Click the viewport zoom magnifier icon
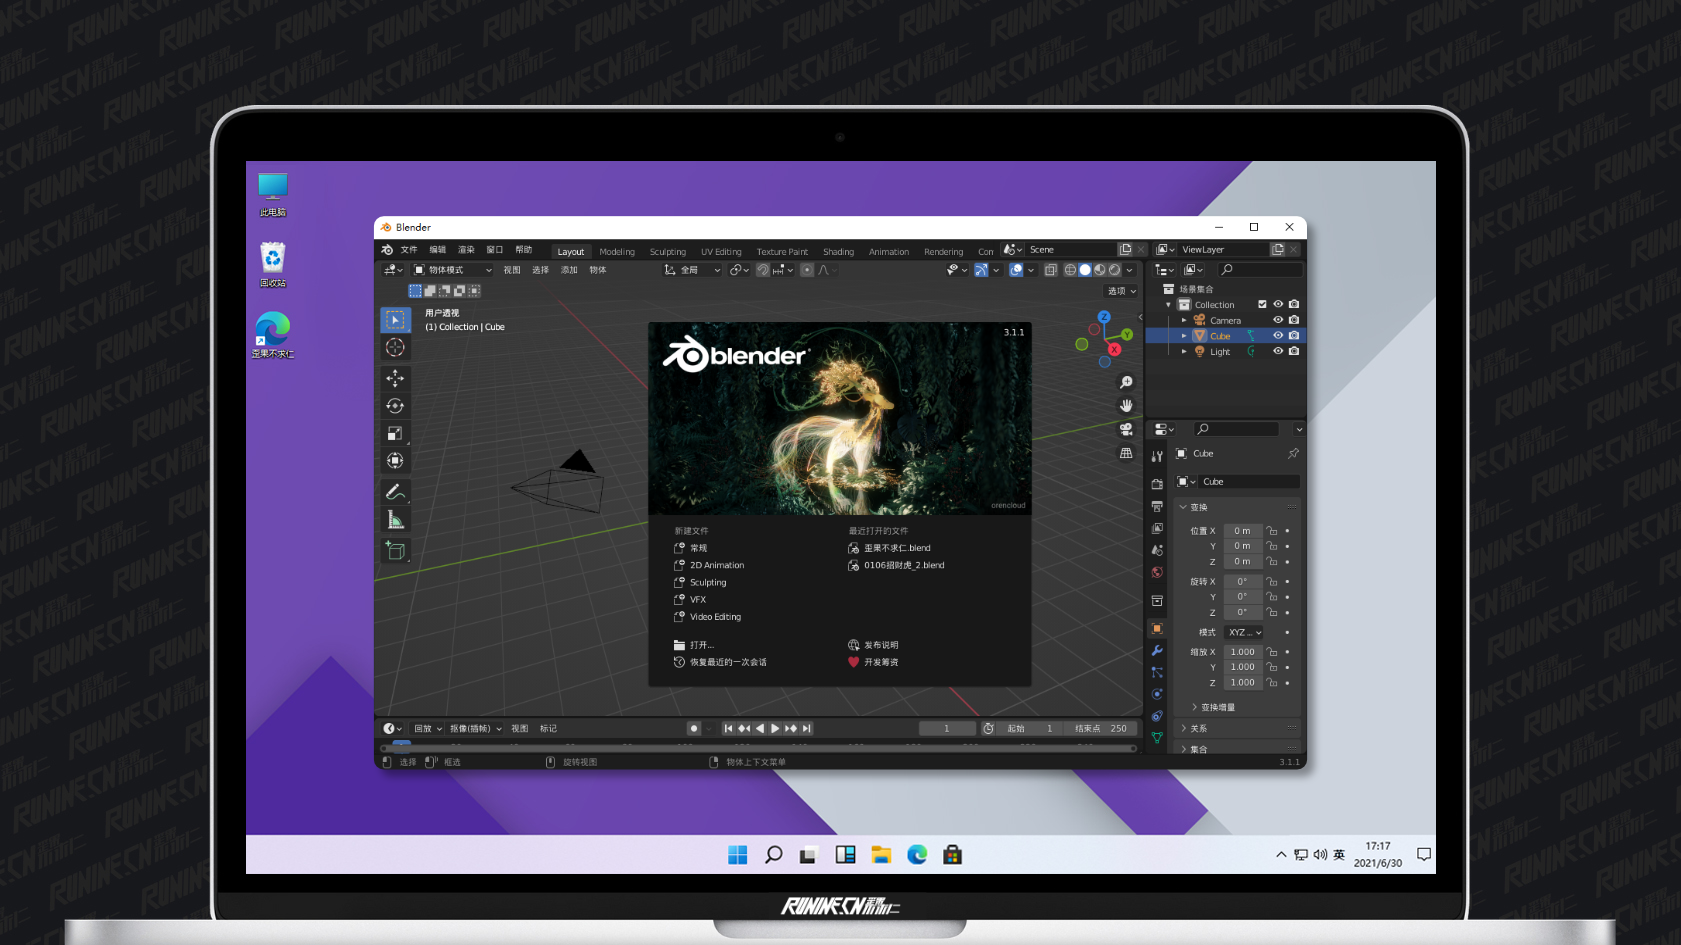This screenshot has width=1681, height=945. pos(1126,382)
